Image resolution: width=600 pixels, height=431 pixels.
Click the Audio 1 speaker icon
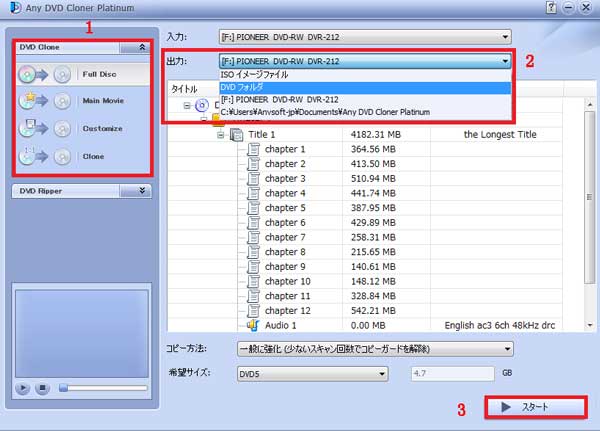(x=253, y=325)
